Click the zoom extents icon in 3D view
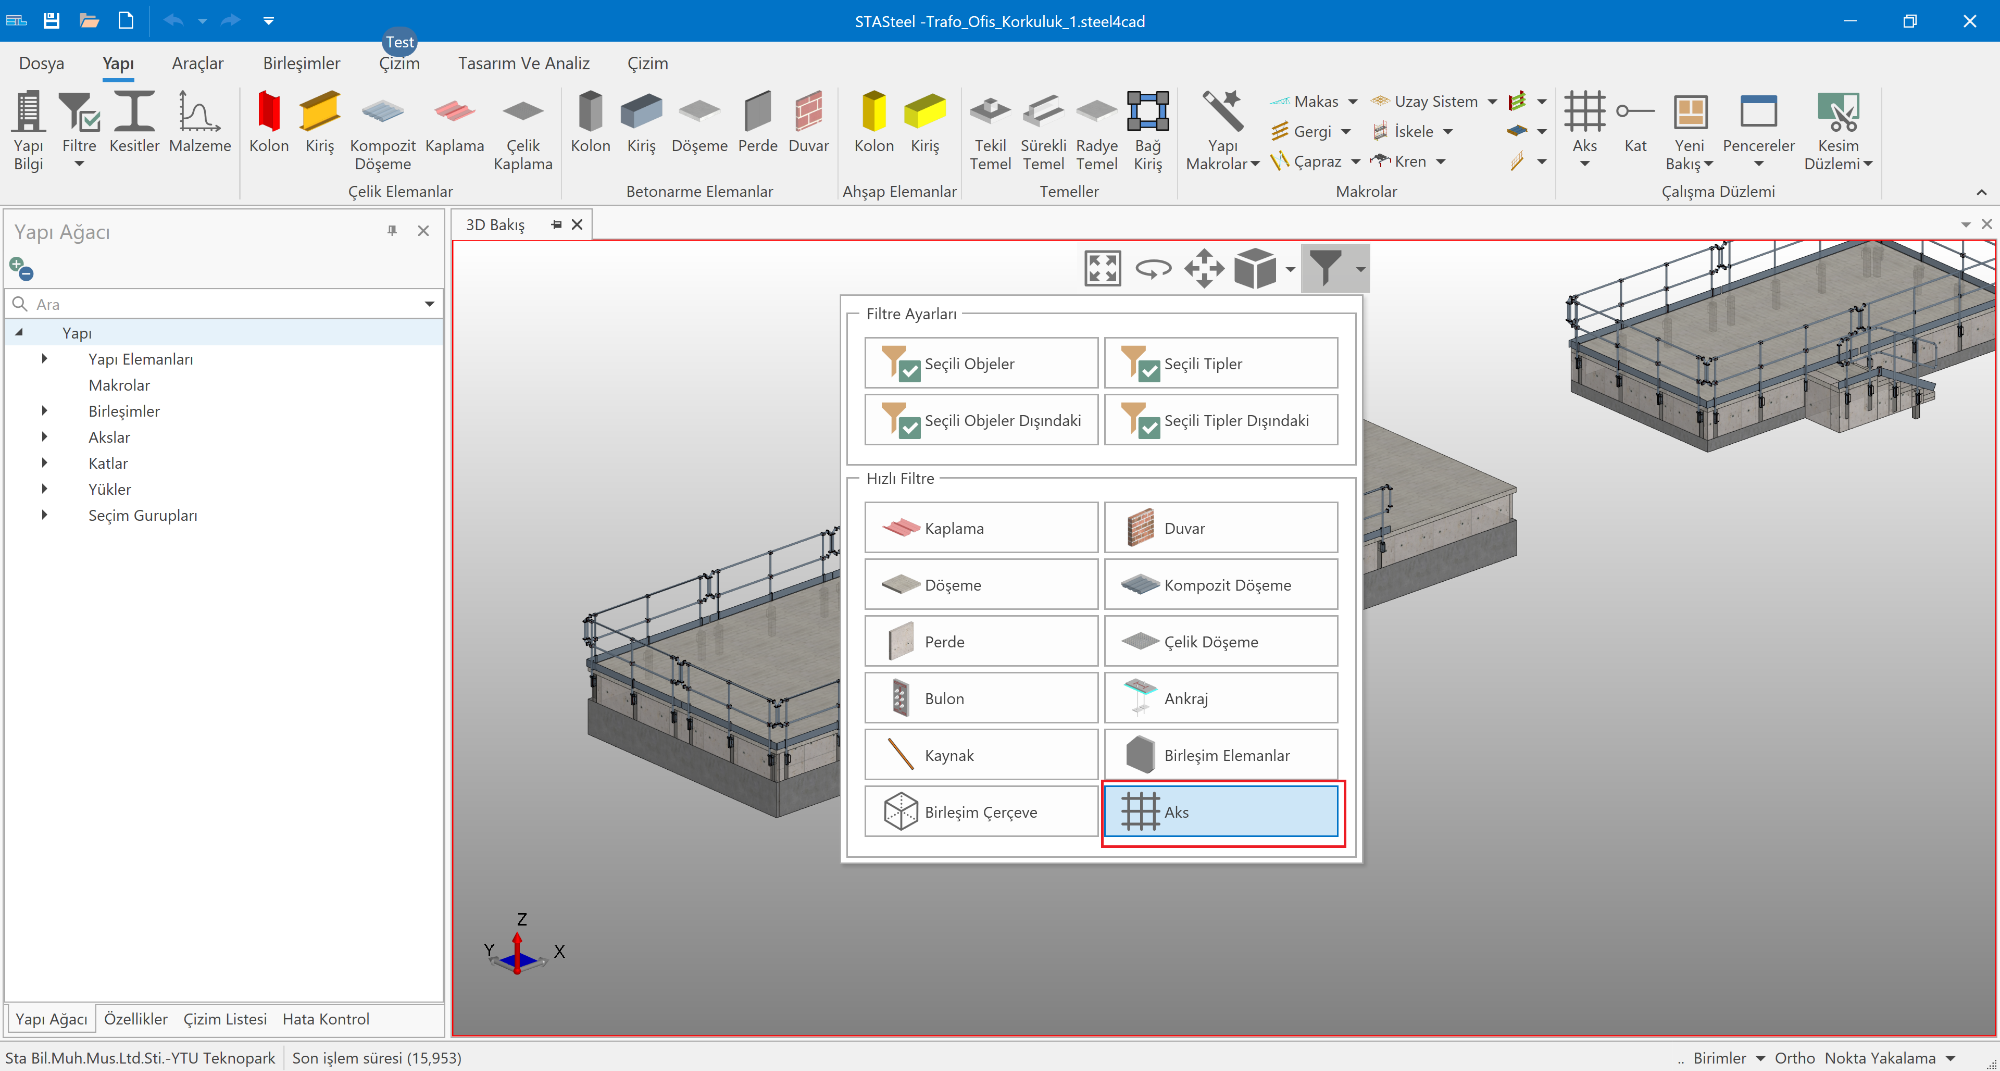The width and height of the screenshot is (2000, 1071). click(x=1102, y=268)
